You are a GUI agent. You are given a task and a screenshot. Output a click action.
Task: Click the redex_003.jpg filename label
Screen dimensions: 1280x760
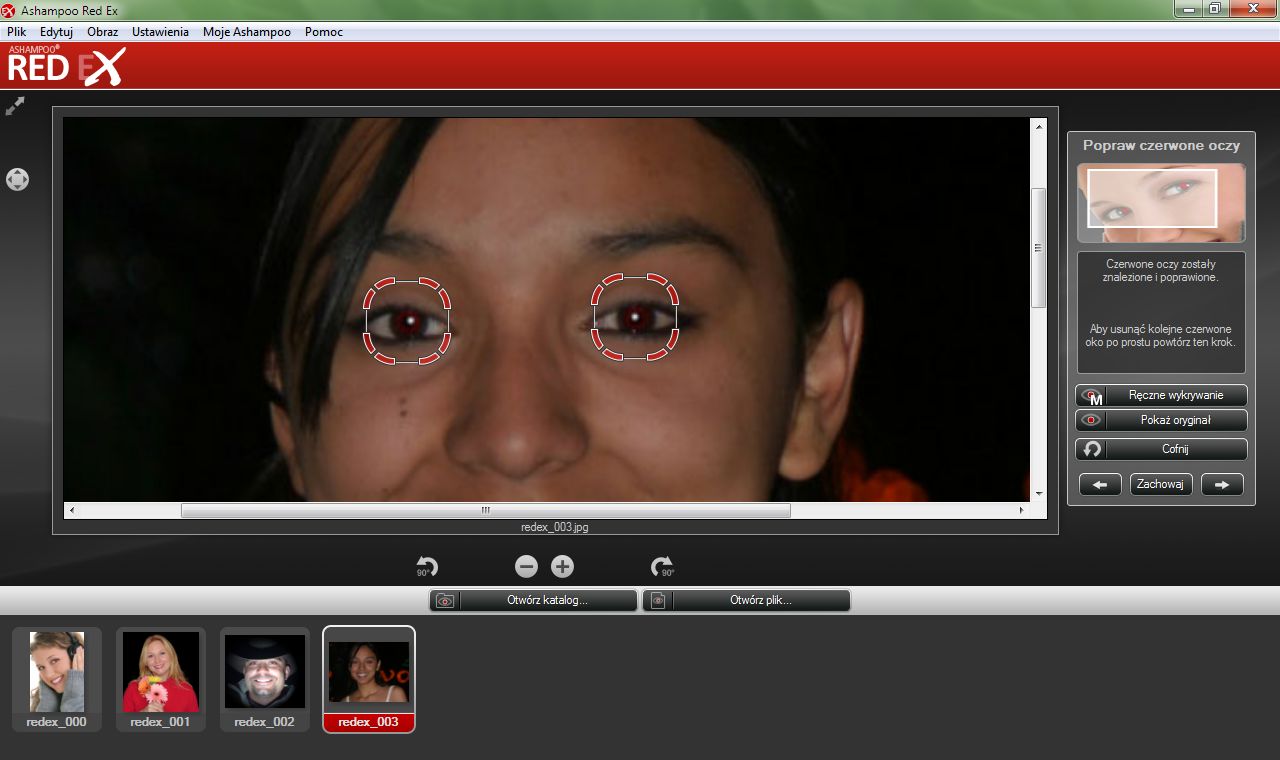coord(555,526)
